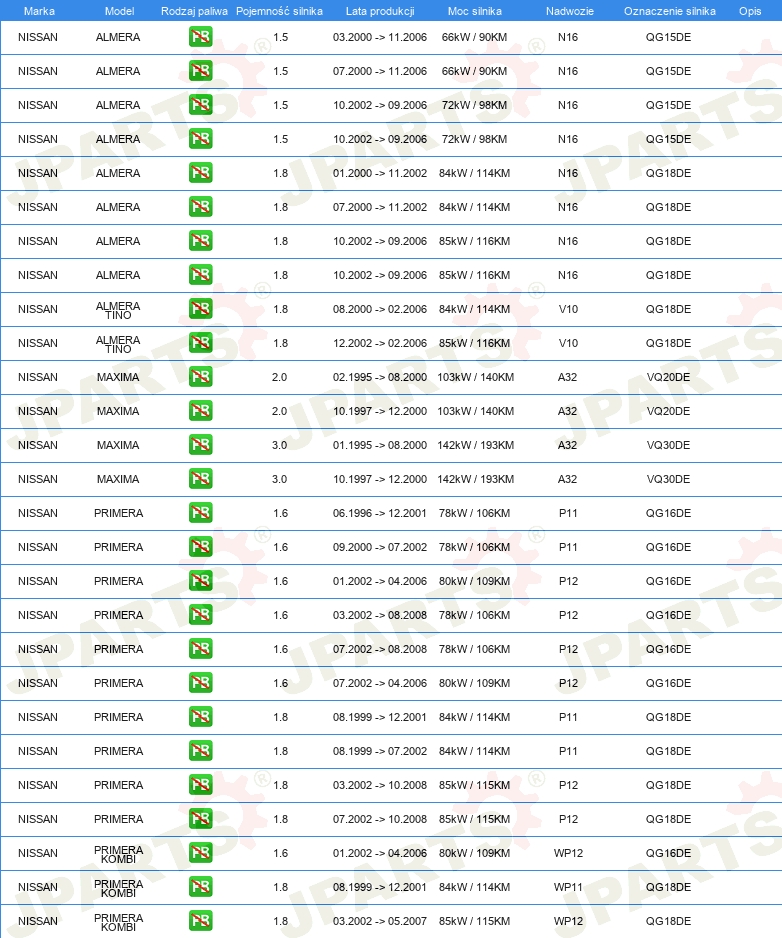
Task: Click the fuel icon for Primera 07.2002 -> 10.2008
Action: point(200,819)
